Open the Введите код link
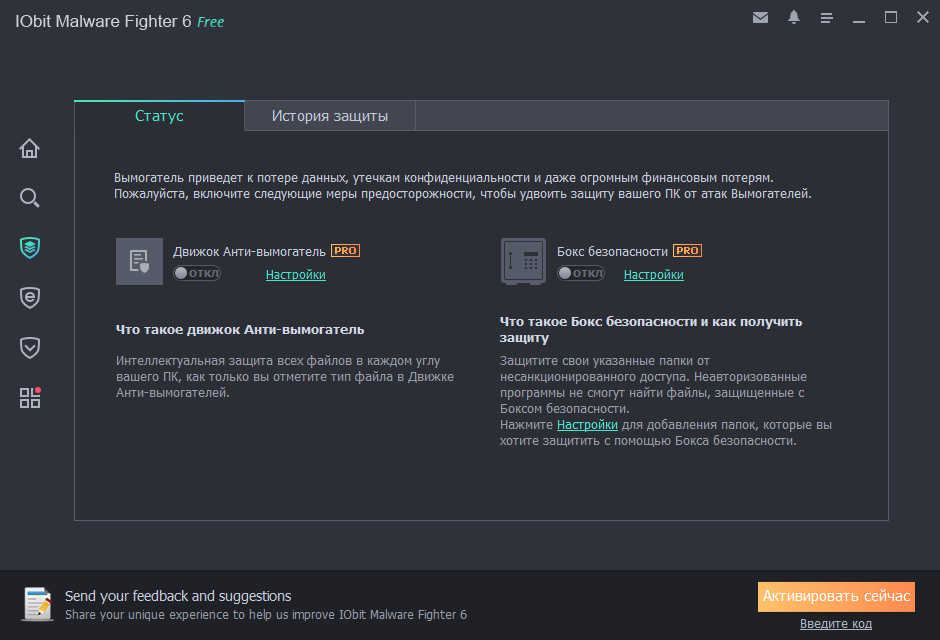This screenshot has height=640, width=940. [x=836, y=623]
